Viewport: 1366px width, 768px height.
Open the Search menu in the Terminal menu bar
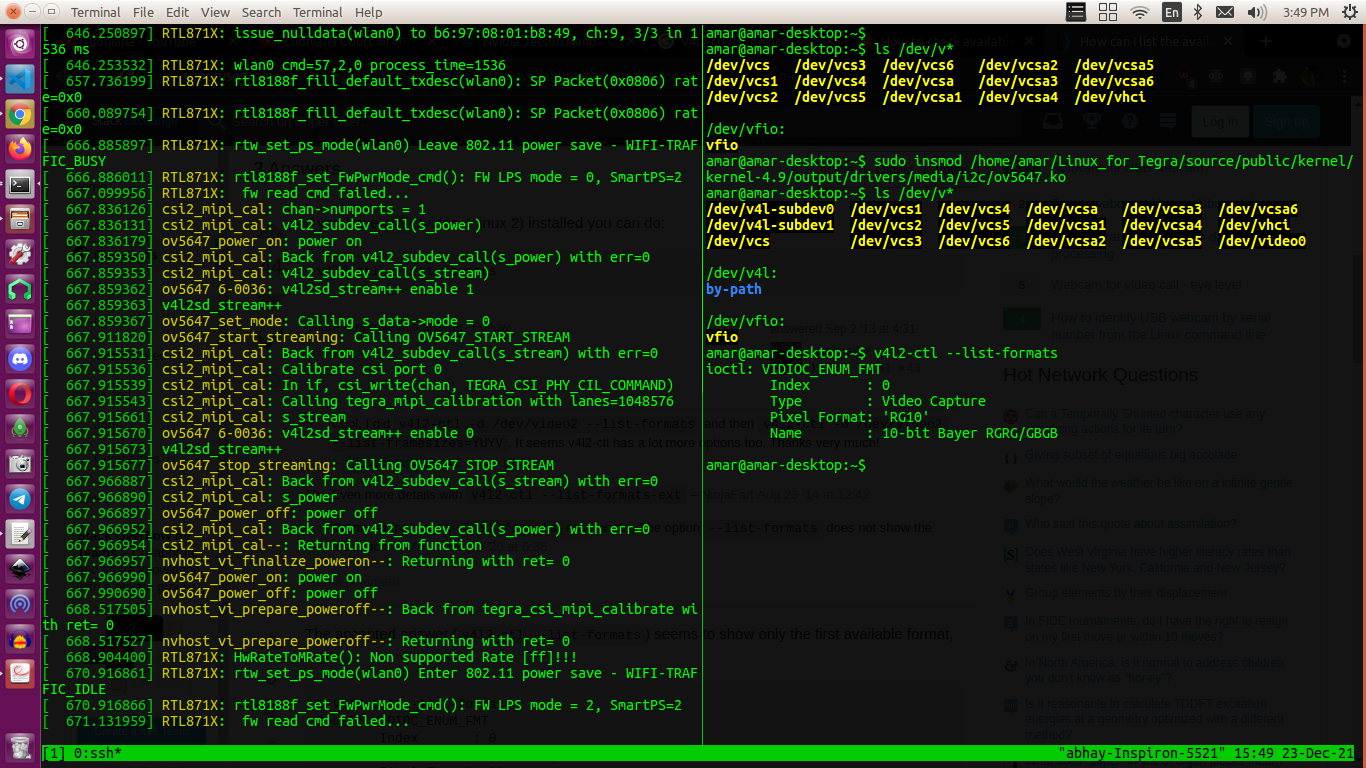[261, 12]
